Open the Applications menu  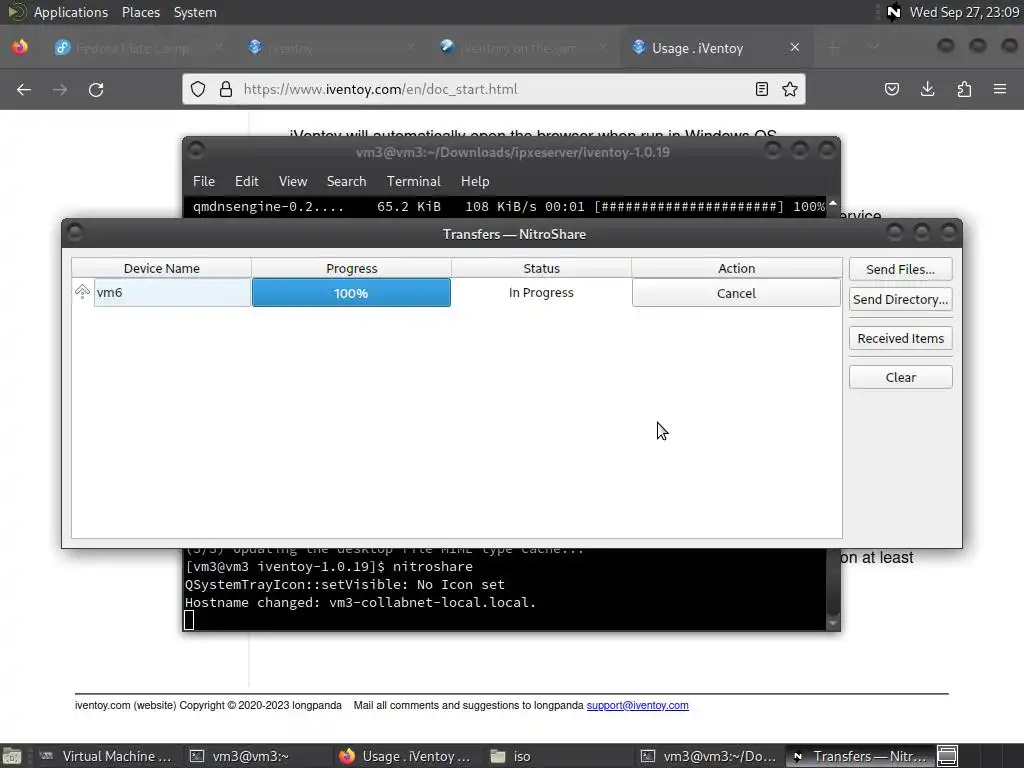tap(71, 12)
